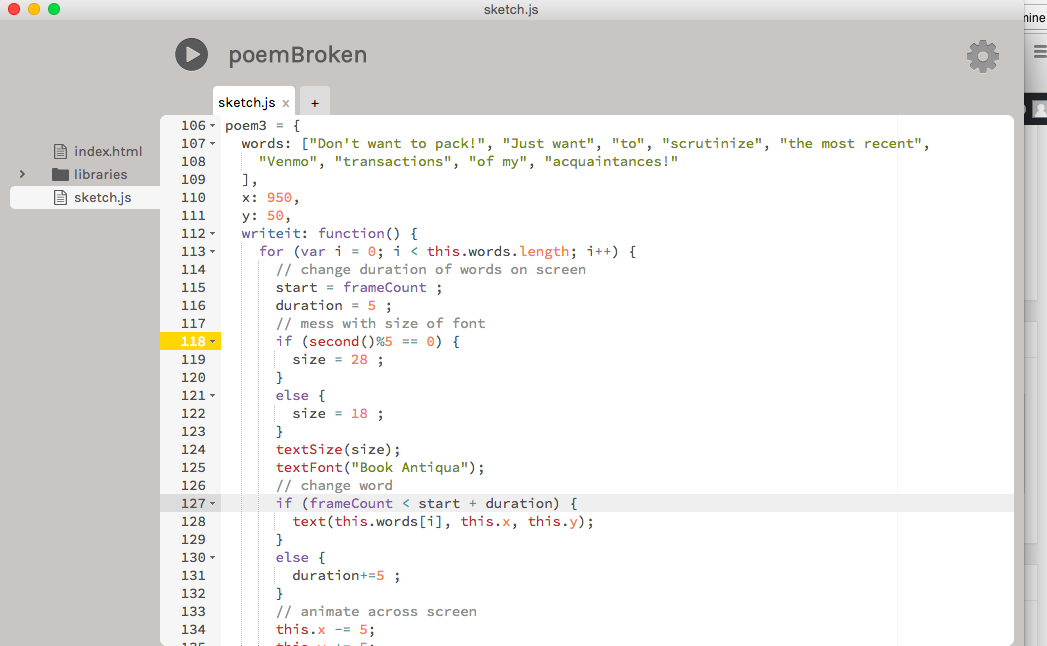Click the highlighted line number 118
The height and width of the screenshot is (646, 1047).
[x=192, y=341]
